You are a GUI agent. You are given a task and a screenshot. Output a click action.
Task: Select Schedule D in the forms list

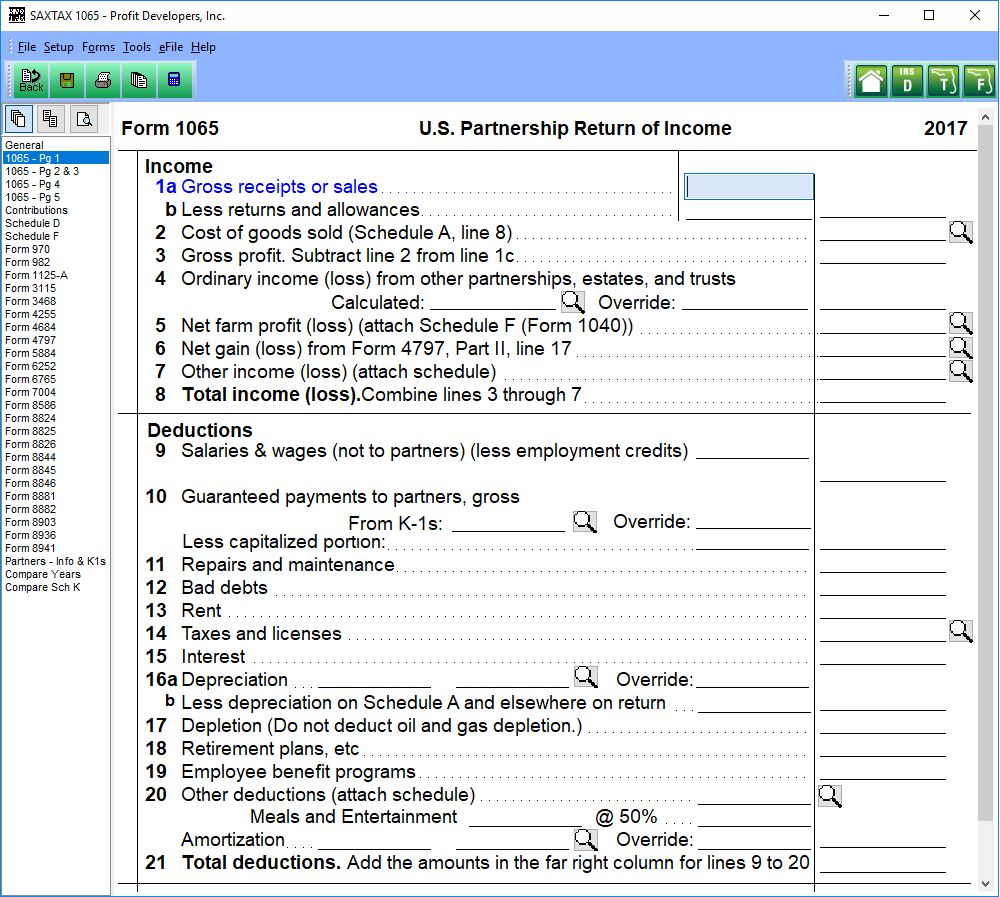coord(32,223)
